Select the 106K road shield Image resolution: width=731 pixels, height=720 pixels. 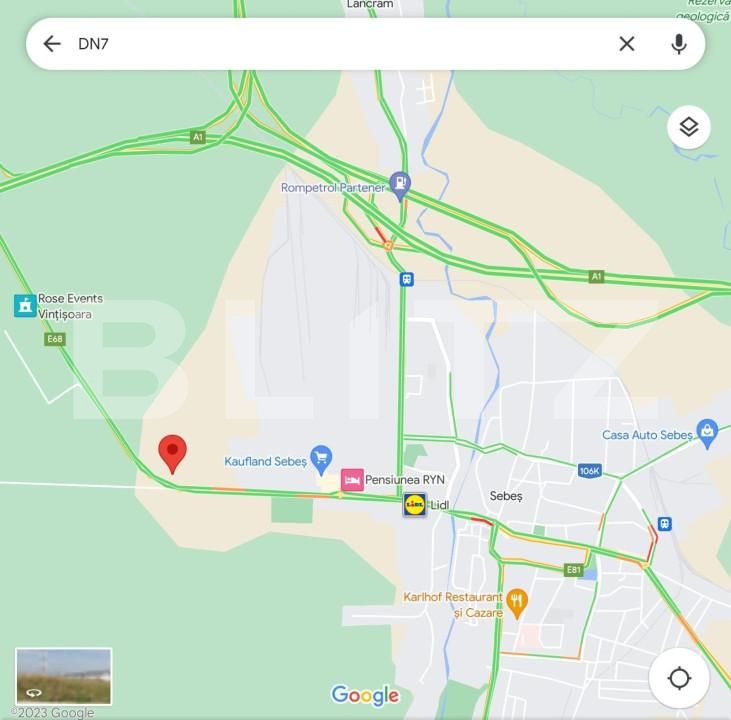click(x=589, y=471)
